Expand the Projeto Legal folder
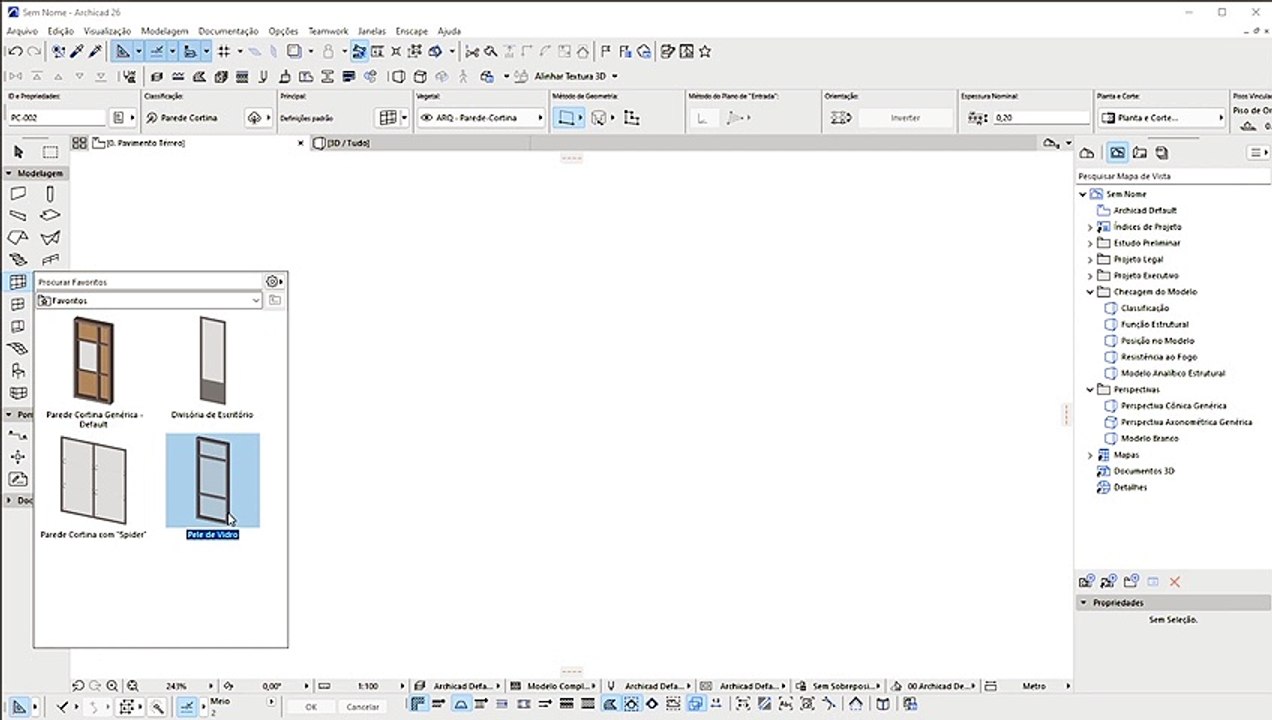The height and width of the screenshot is (720, 1272). (x=1090, y=259)
